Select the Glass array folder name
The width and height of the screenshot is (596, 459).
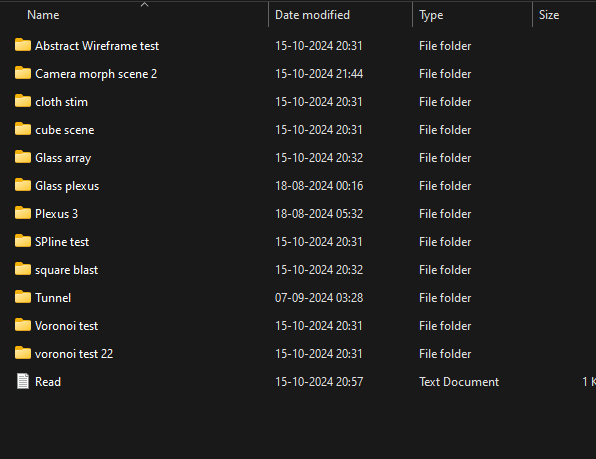coord(63,158)
